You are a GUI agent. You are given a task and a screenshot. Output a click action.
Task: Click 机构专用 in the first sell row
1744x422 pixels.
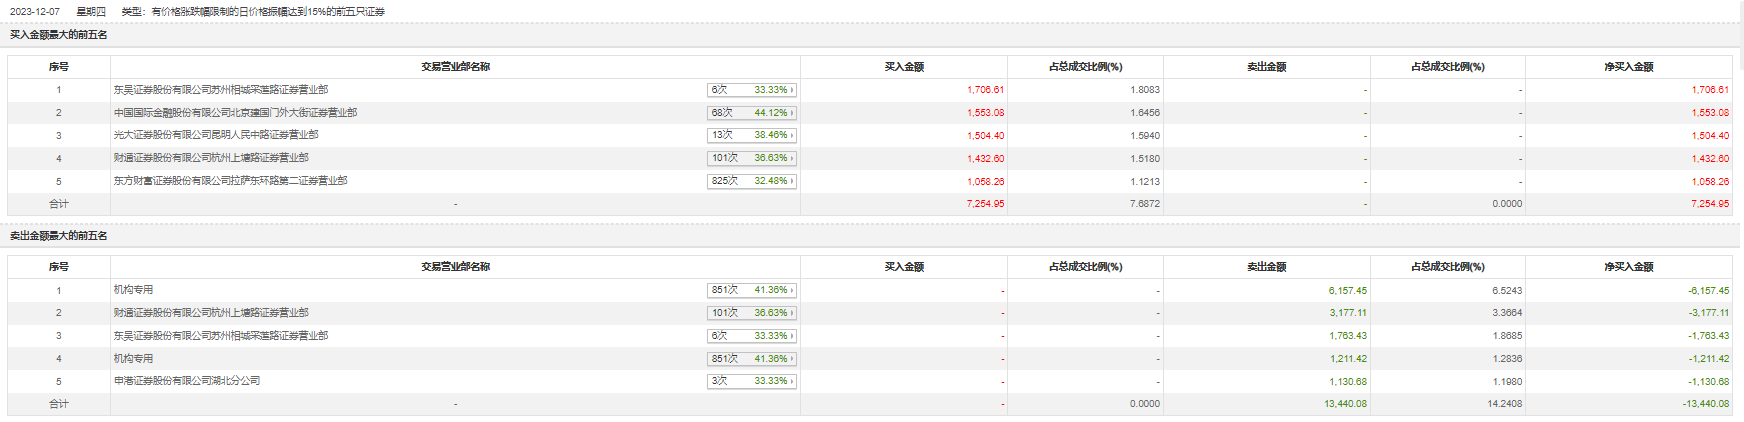133,290
